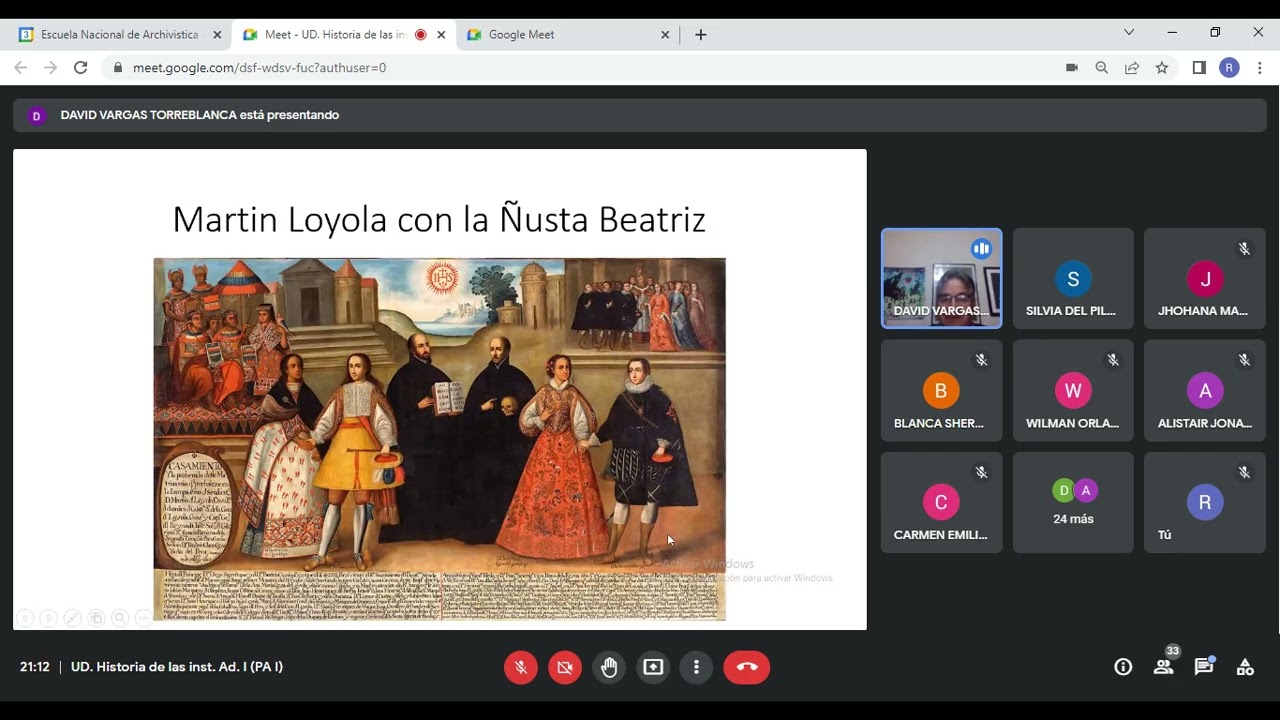Go back in browser history
The height and width of the screenshot is (720, 1280).
pyautogui.click(x=21, y=68)
